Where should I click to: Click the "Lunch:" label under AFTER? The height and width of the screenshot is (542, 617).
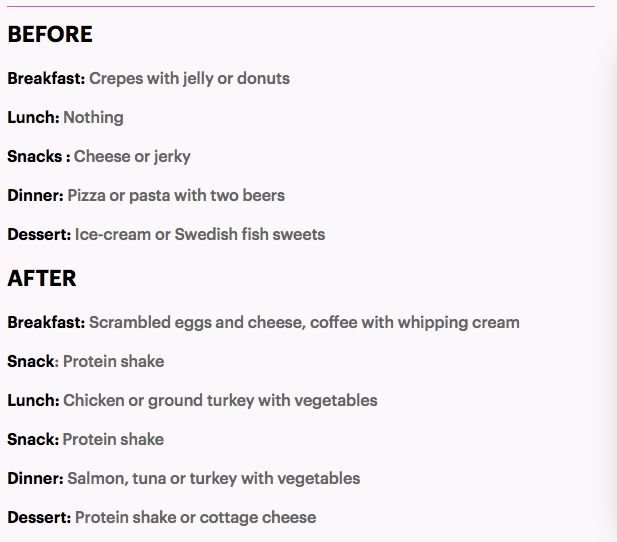click(33, 400)
